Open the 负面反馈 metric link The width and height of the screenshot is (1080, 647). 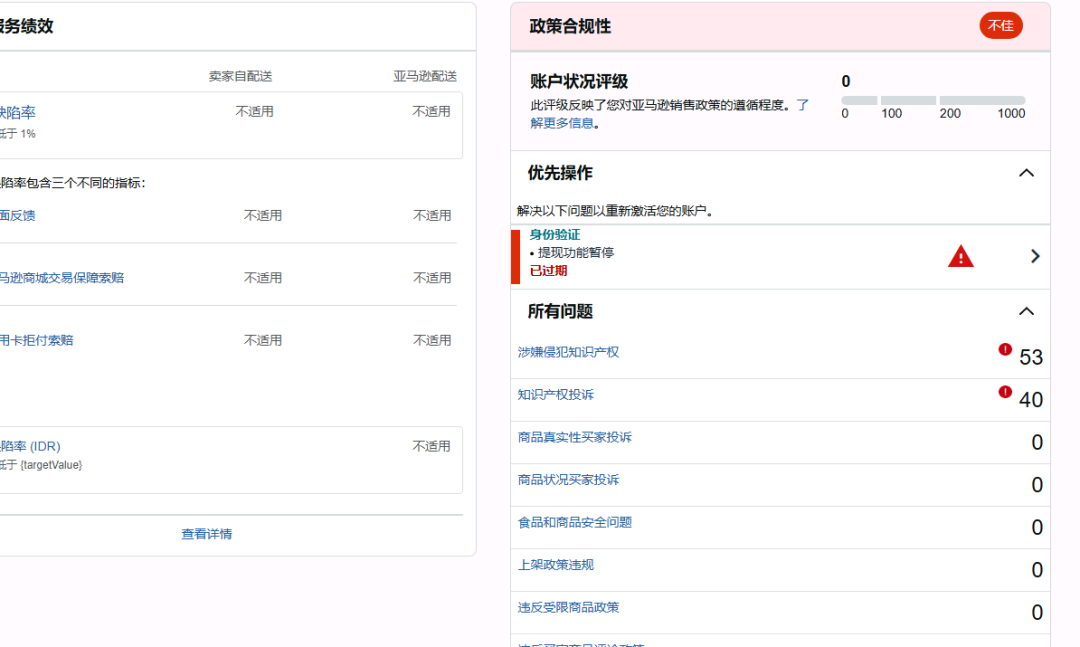pos(17,216)
